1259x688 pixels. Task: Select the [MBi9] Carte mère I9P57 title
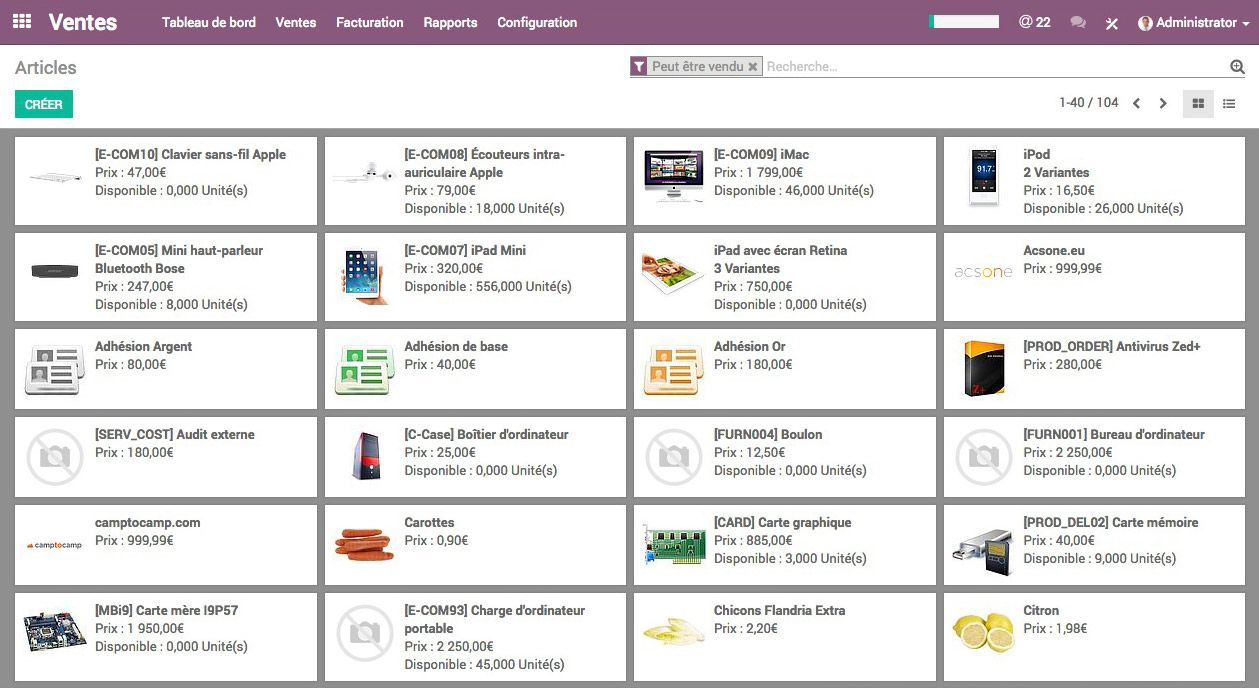pyautogui.click(x=166, y=610)
